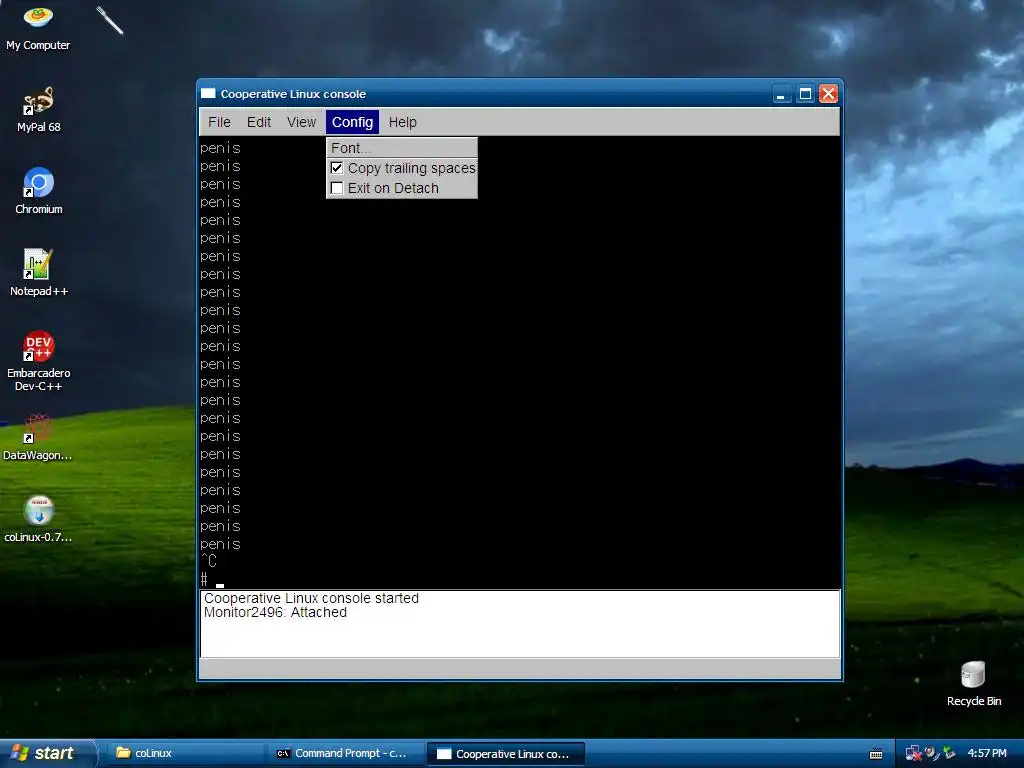Select the Recycle Bin icon

pos(974,683)
